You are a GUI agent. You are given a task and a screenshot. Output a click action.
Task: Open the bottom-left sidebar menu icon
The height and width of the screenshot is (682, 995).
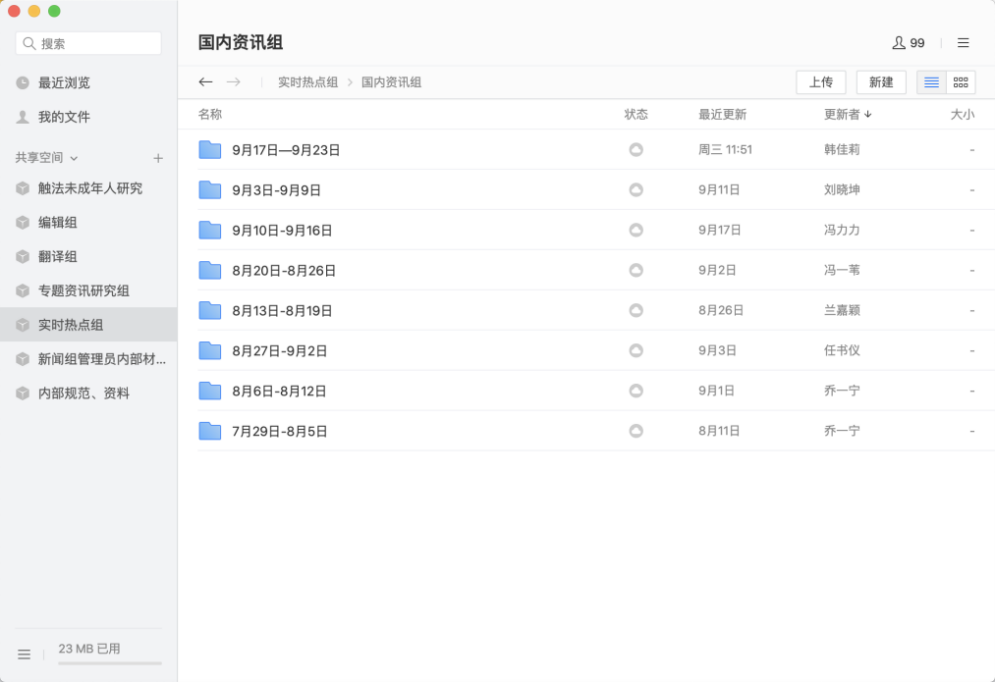[24, 654]
